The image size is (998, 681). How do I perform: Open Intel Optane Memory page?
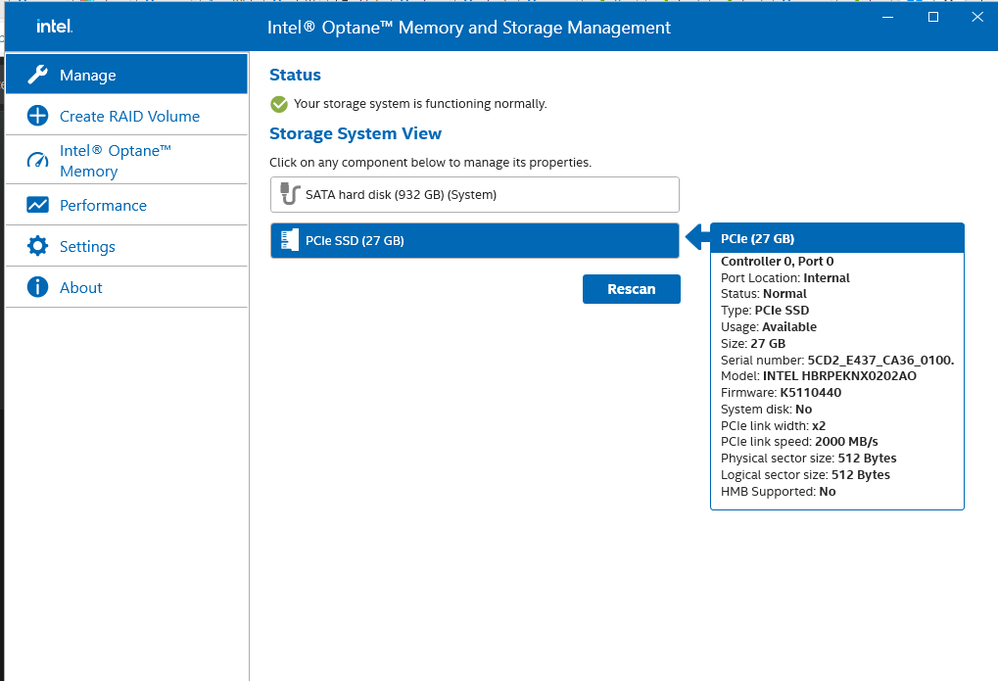[127, 160]
